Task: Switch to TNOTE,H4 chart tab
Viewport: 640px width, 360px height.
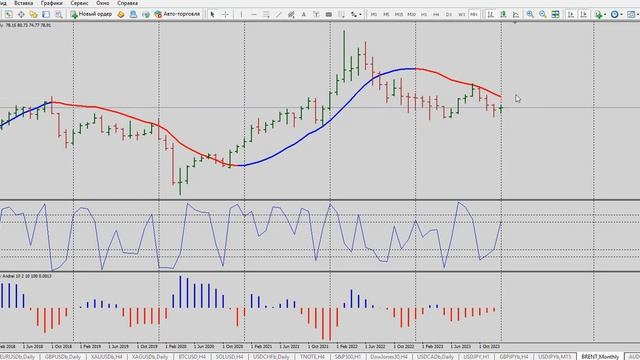Action: click(312, 357)
